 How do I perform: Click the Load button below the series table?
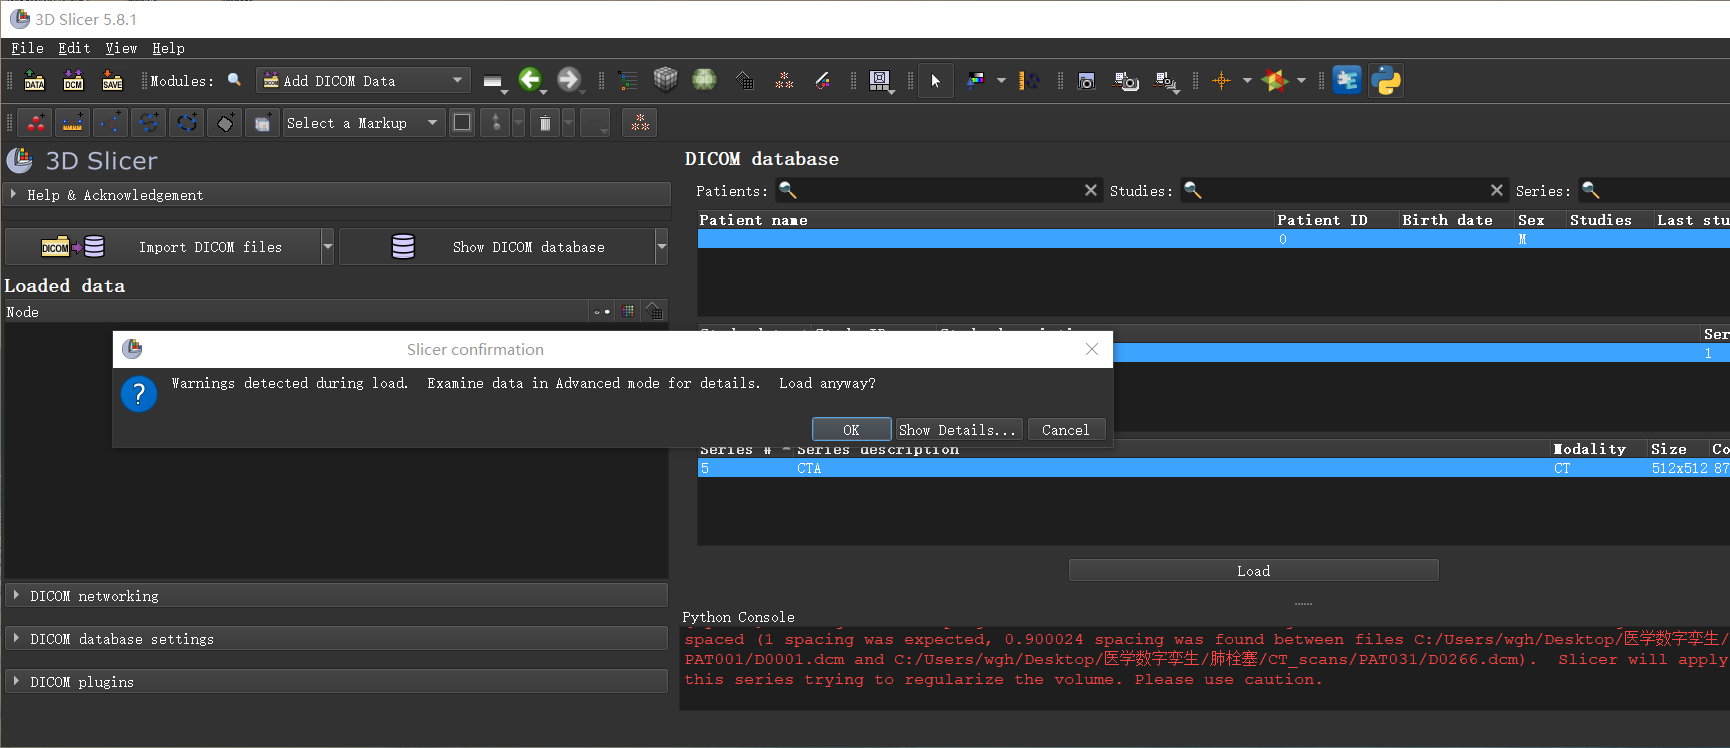click(1253, 571)
